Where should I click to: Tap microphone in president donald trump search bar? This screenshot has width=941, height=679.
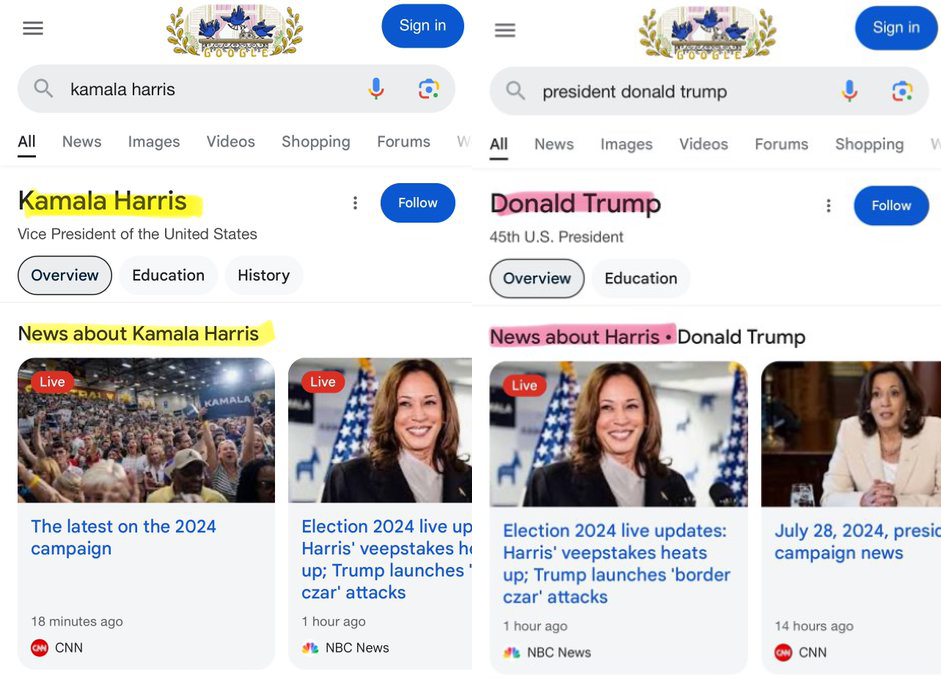point(849,92)
